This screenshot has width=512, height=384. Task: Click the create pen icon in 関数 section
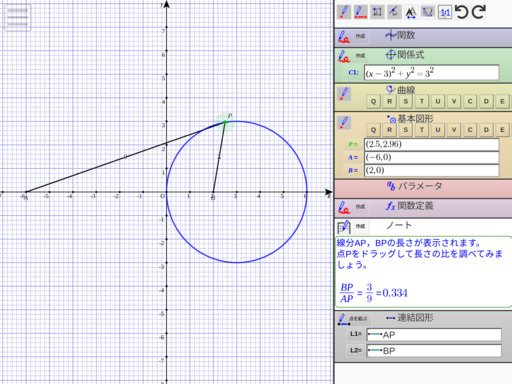344,37
